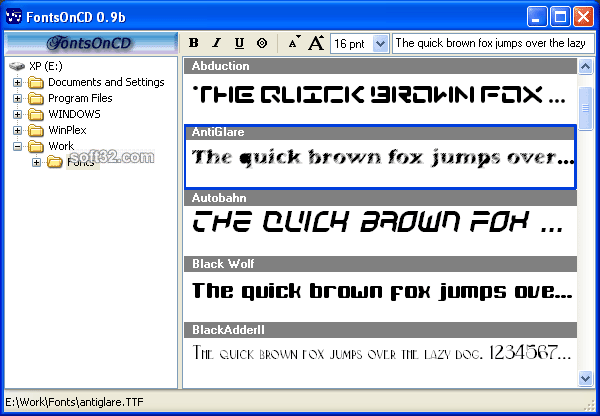Maximize the FontsOnCD window

tap(560, 17)
